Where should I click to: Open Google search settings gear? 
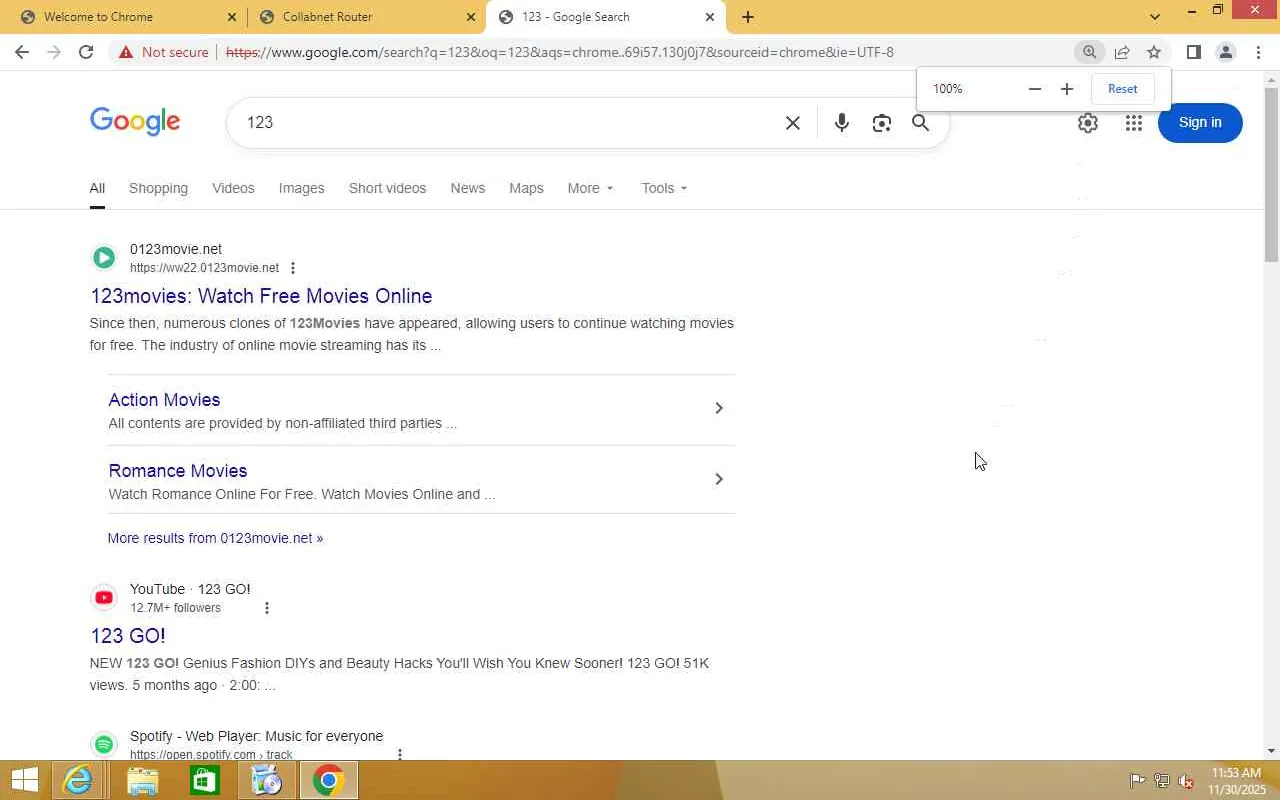point(1088,123)
